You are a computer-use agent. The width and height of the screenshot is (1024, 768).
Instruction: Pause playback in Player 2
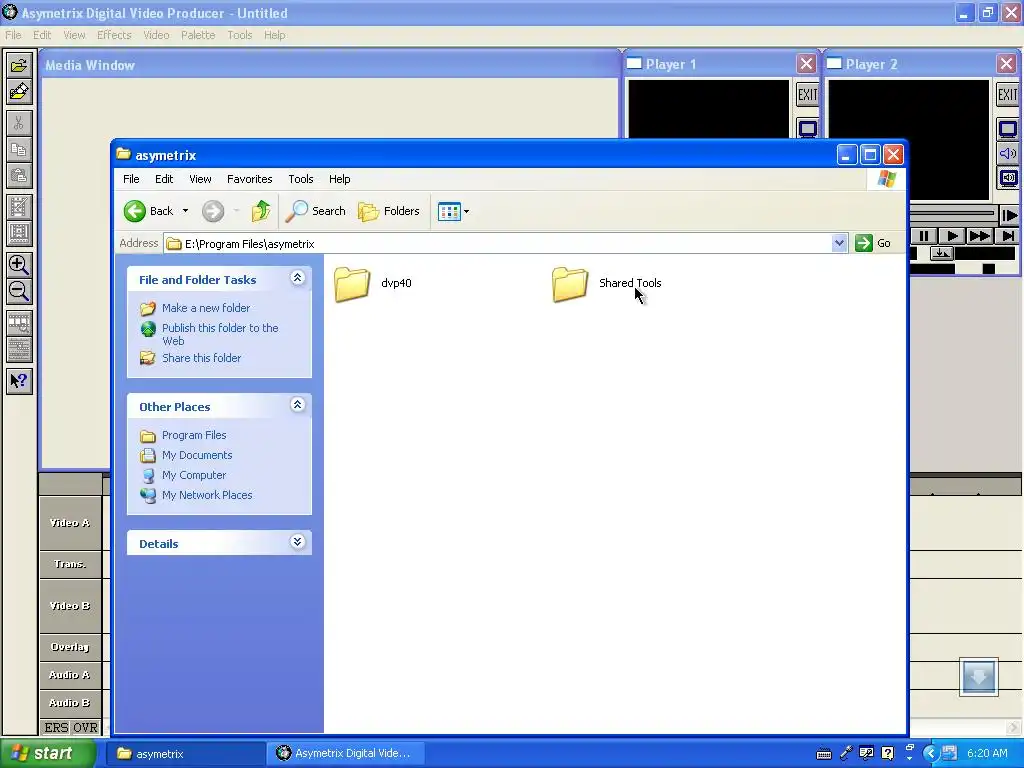click(x=923, y=236)
